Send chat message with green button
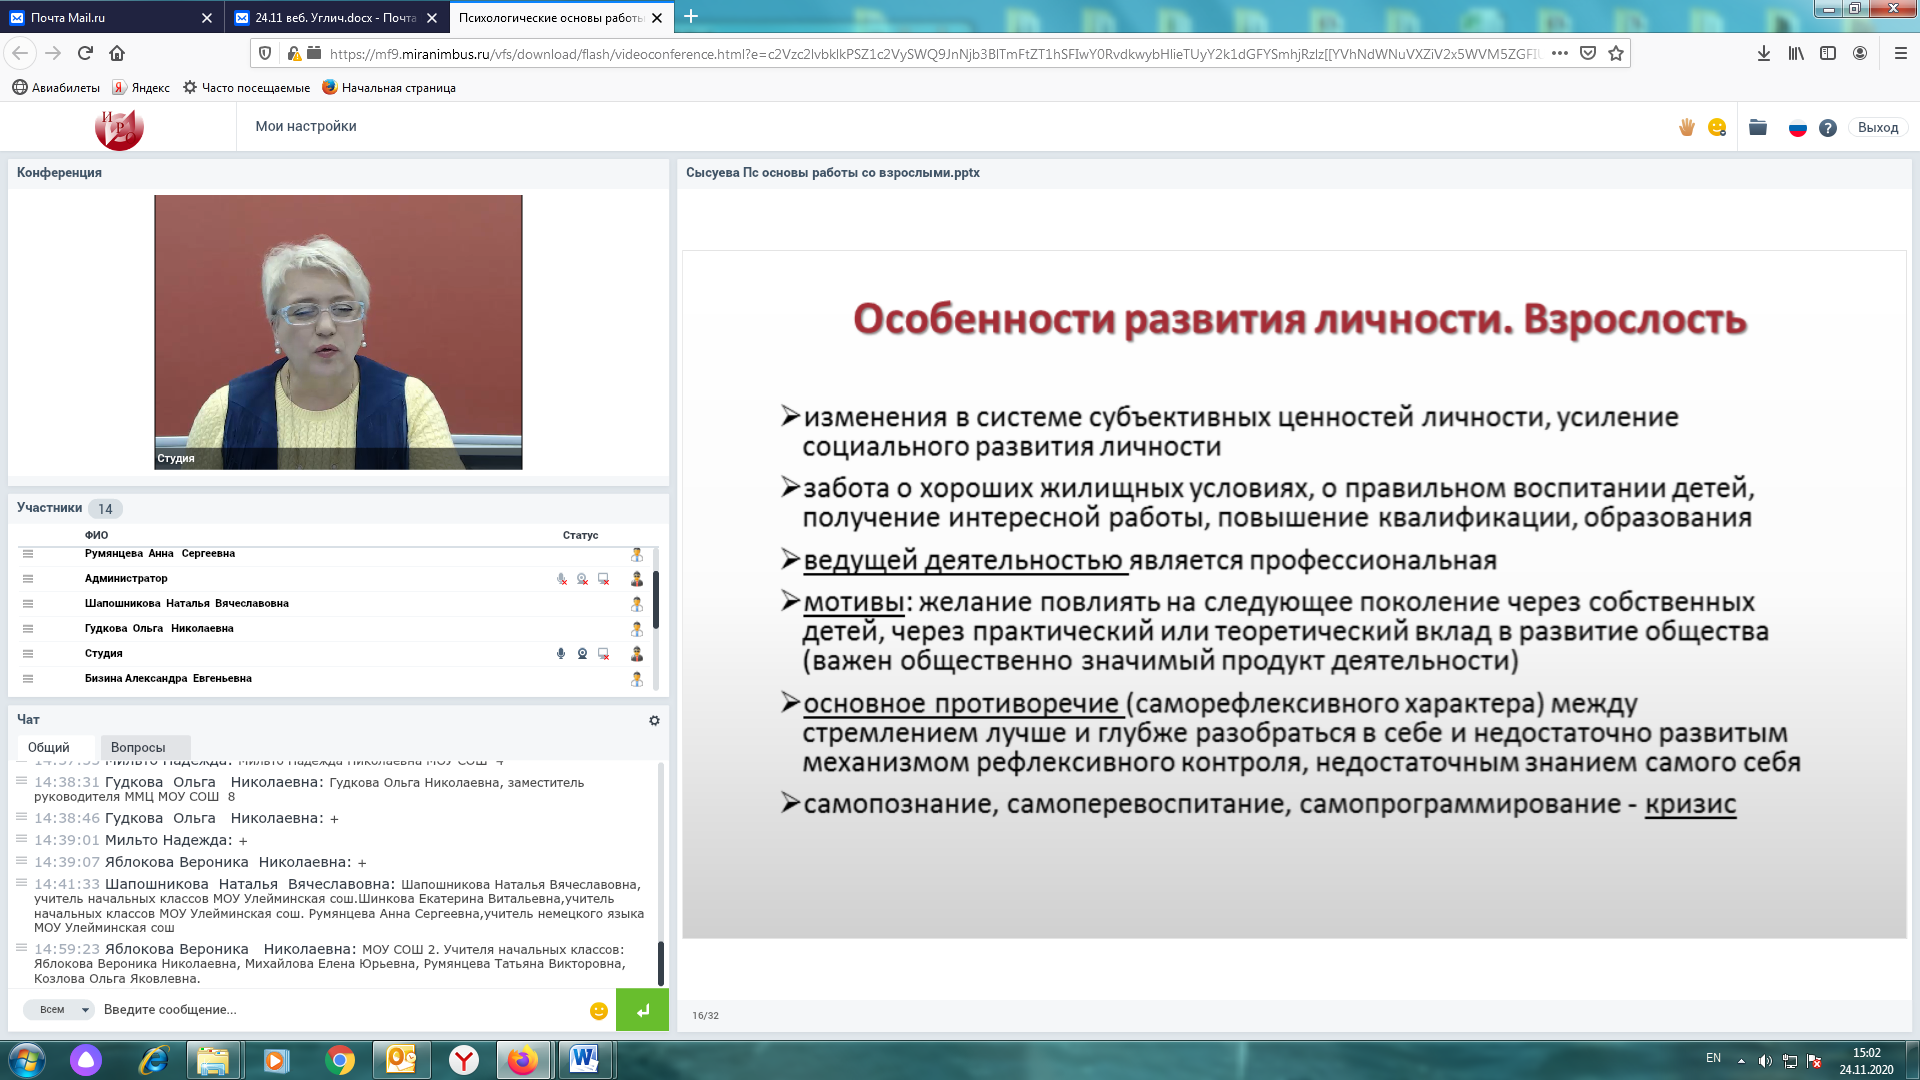The image size is (1920, 1080). click(x=642, y=1010)
